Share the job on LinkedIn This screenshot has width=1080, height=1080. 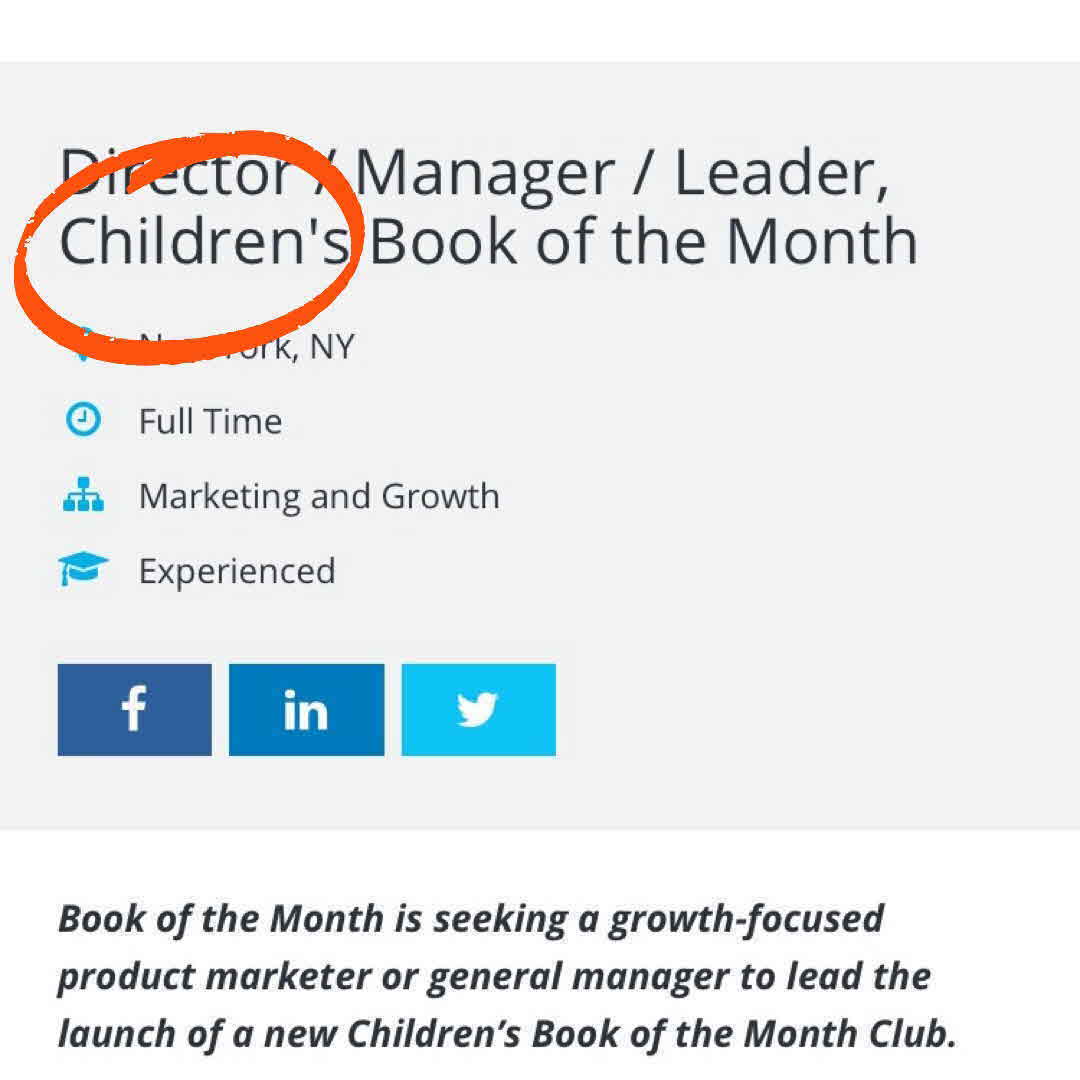(x=306, y=709)
